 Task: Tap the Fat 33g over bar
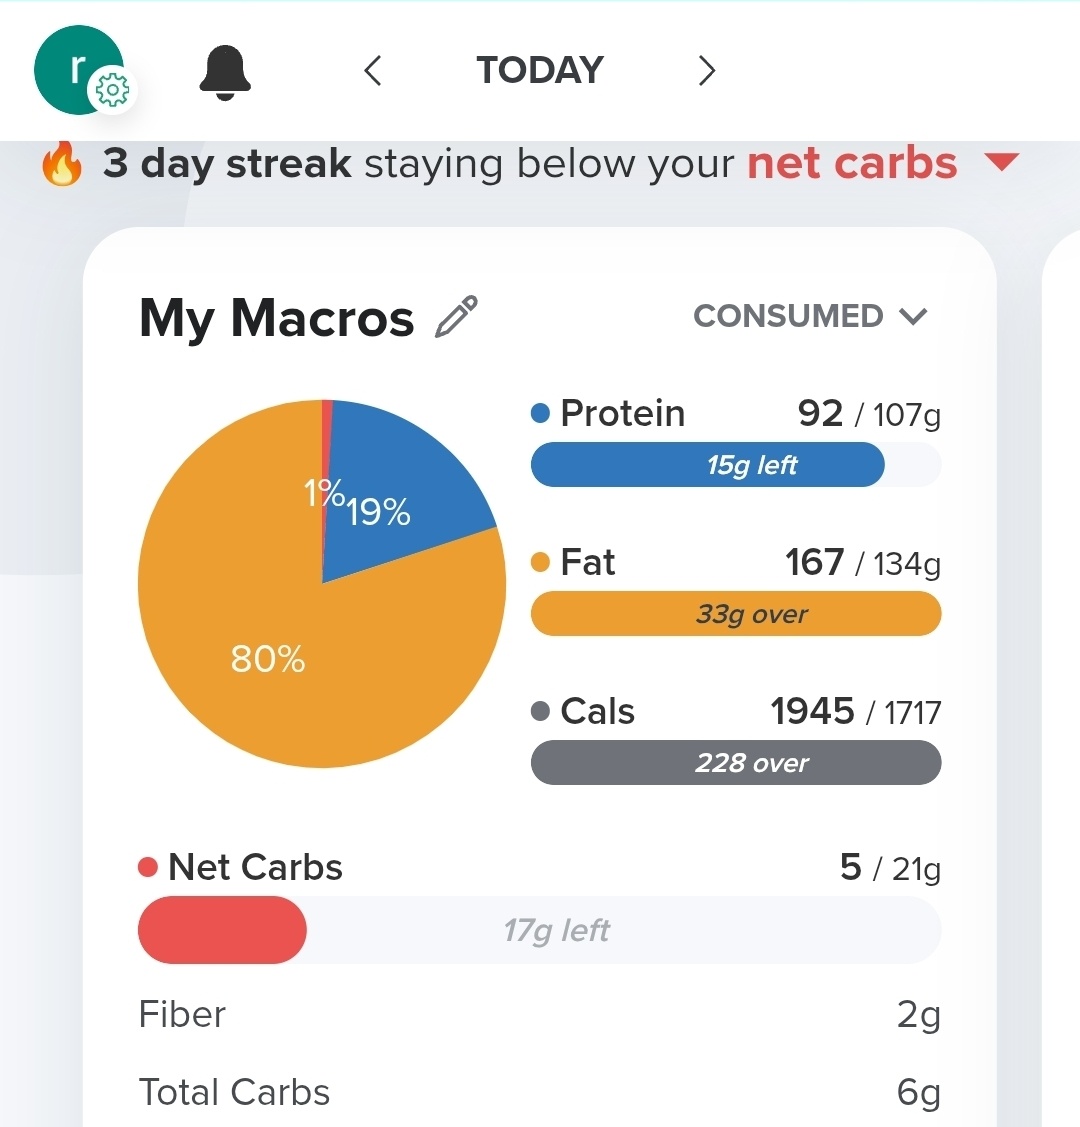point(735,614)
